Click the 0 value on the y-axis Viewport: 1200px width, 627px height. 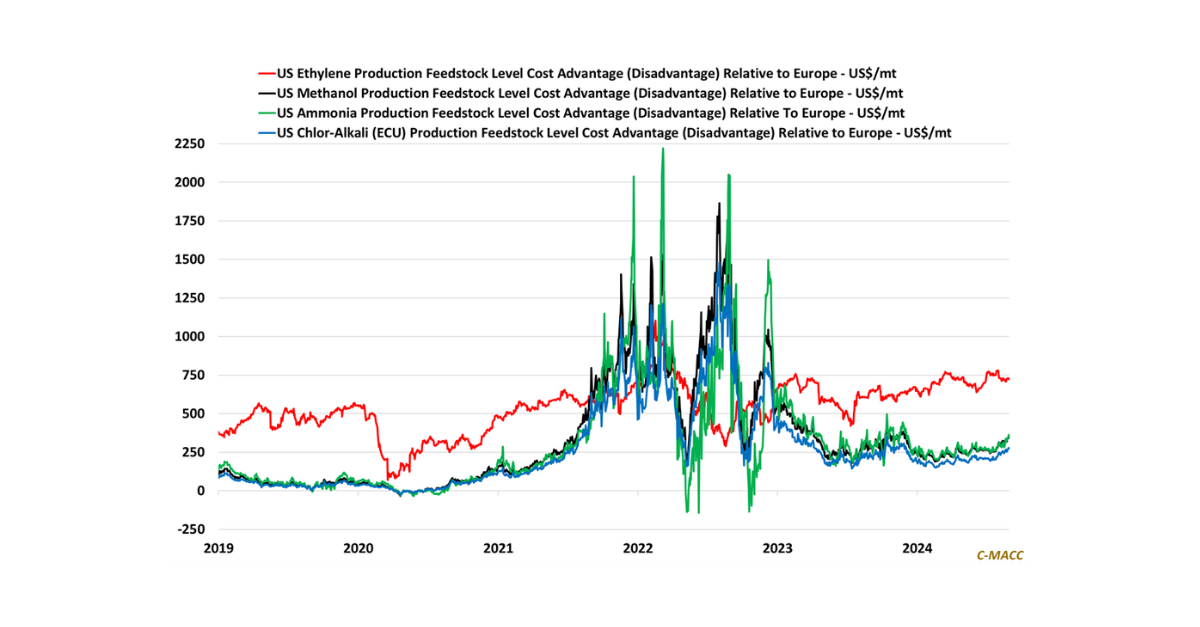200,491
